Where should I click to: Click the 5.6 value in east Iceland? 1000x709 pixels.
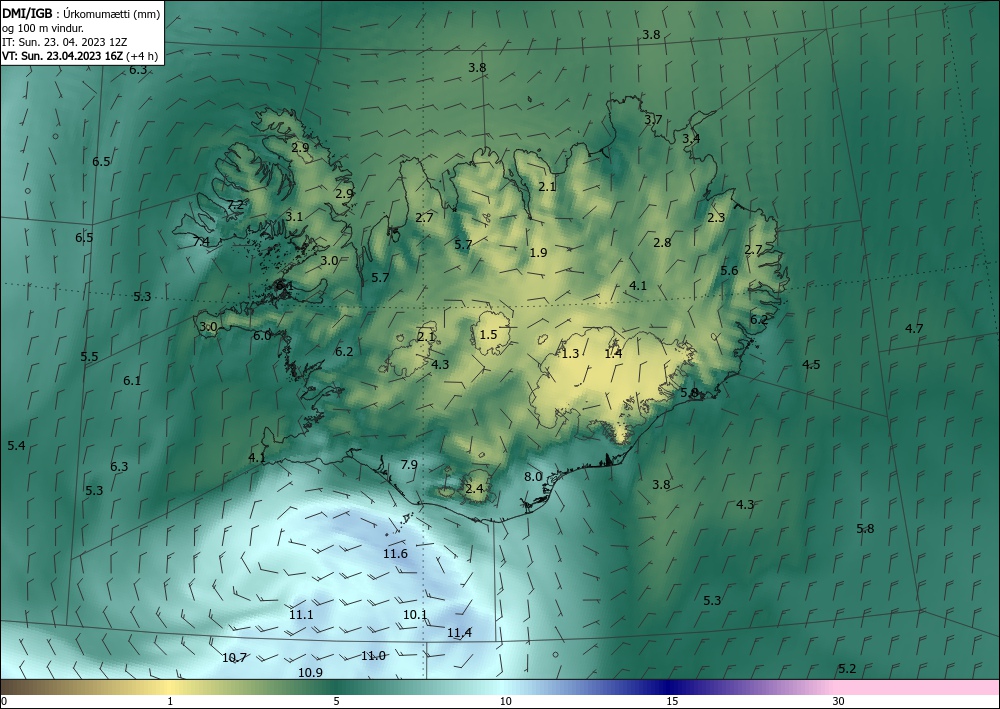pos(729,270)
